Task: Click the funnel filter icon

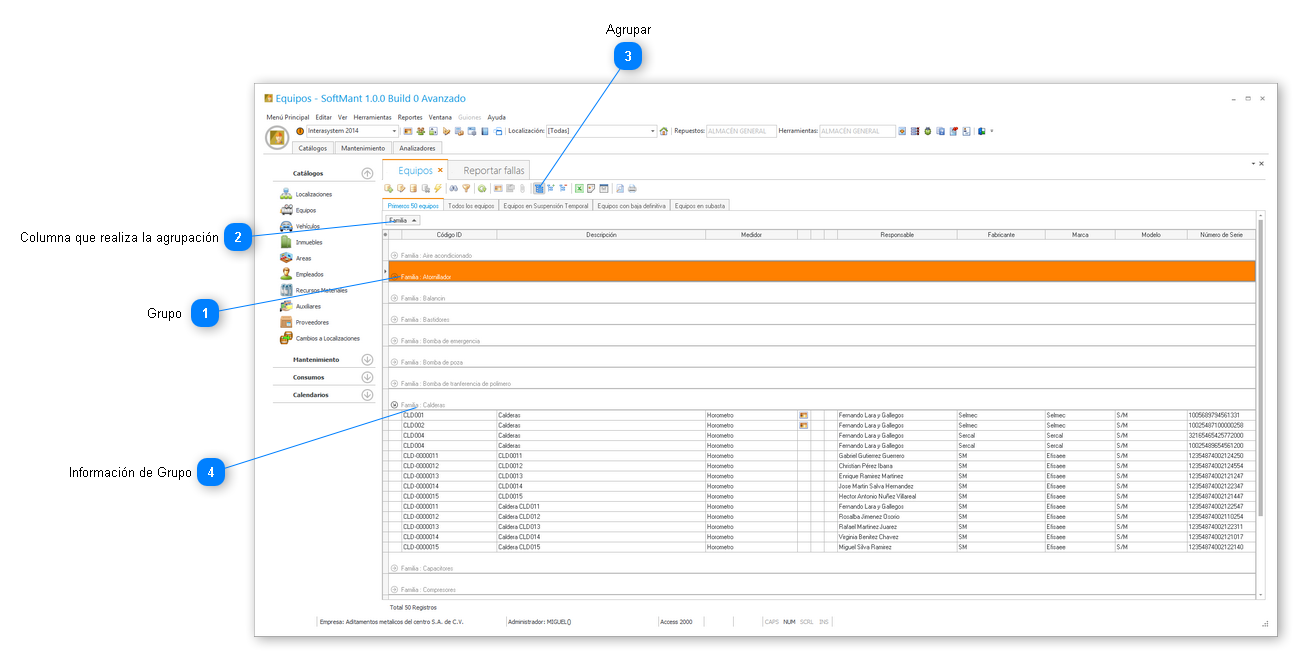Action: pos(466,188)
